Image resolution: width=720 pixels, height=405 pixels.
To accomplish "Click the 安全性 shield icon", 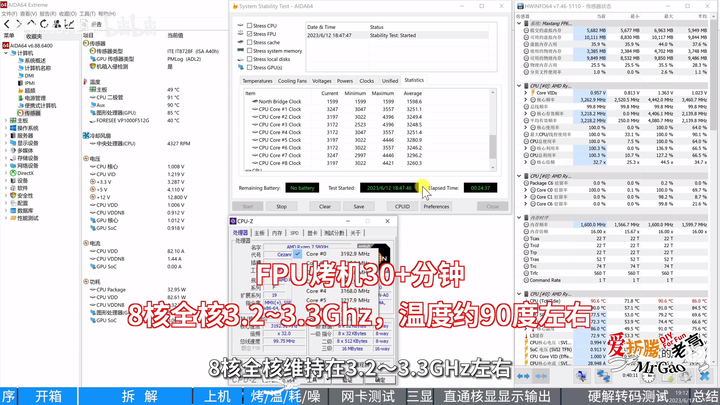I will [13, 196].
